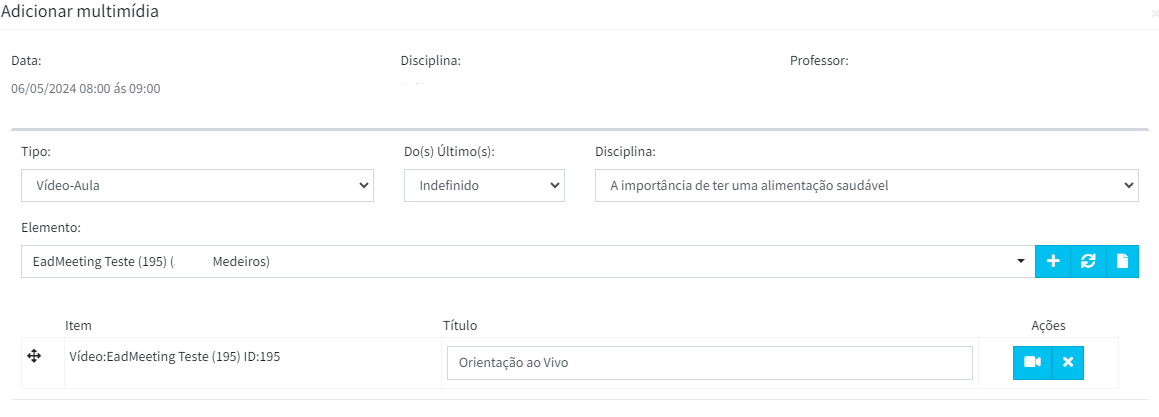Add the selected element with plus icon
Screen dimensions: 1159x417
1053,261
